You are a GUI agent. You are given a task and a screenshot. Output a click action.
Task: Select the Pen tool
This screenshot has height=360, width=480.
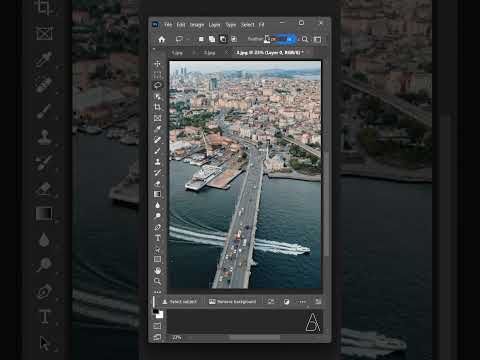click(157, 227)
